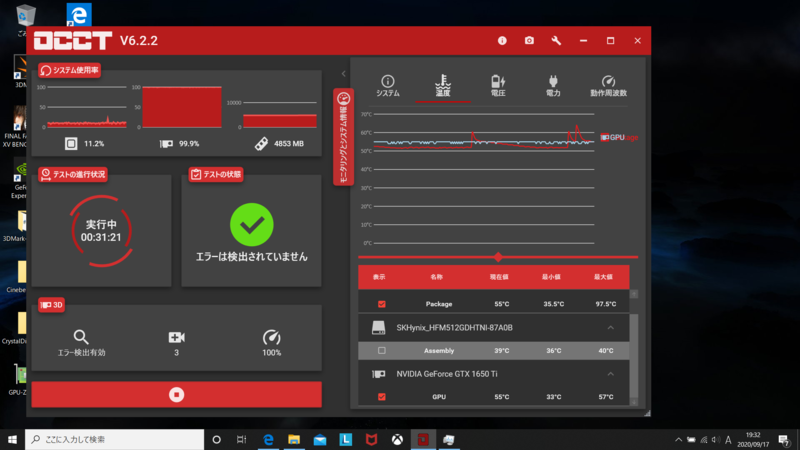Open the Windows Start menu

12,439
